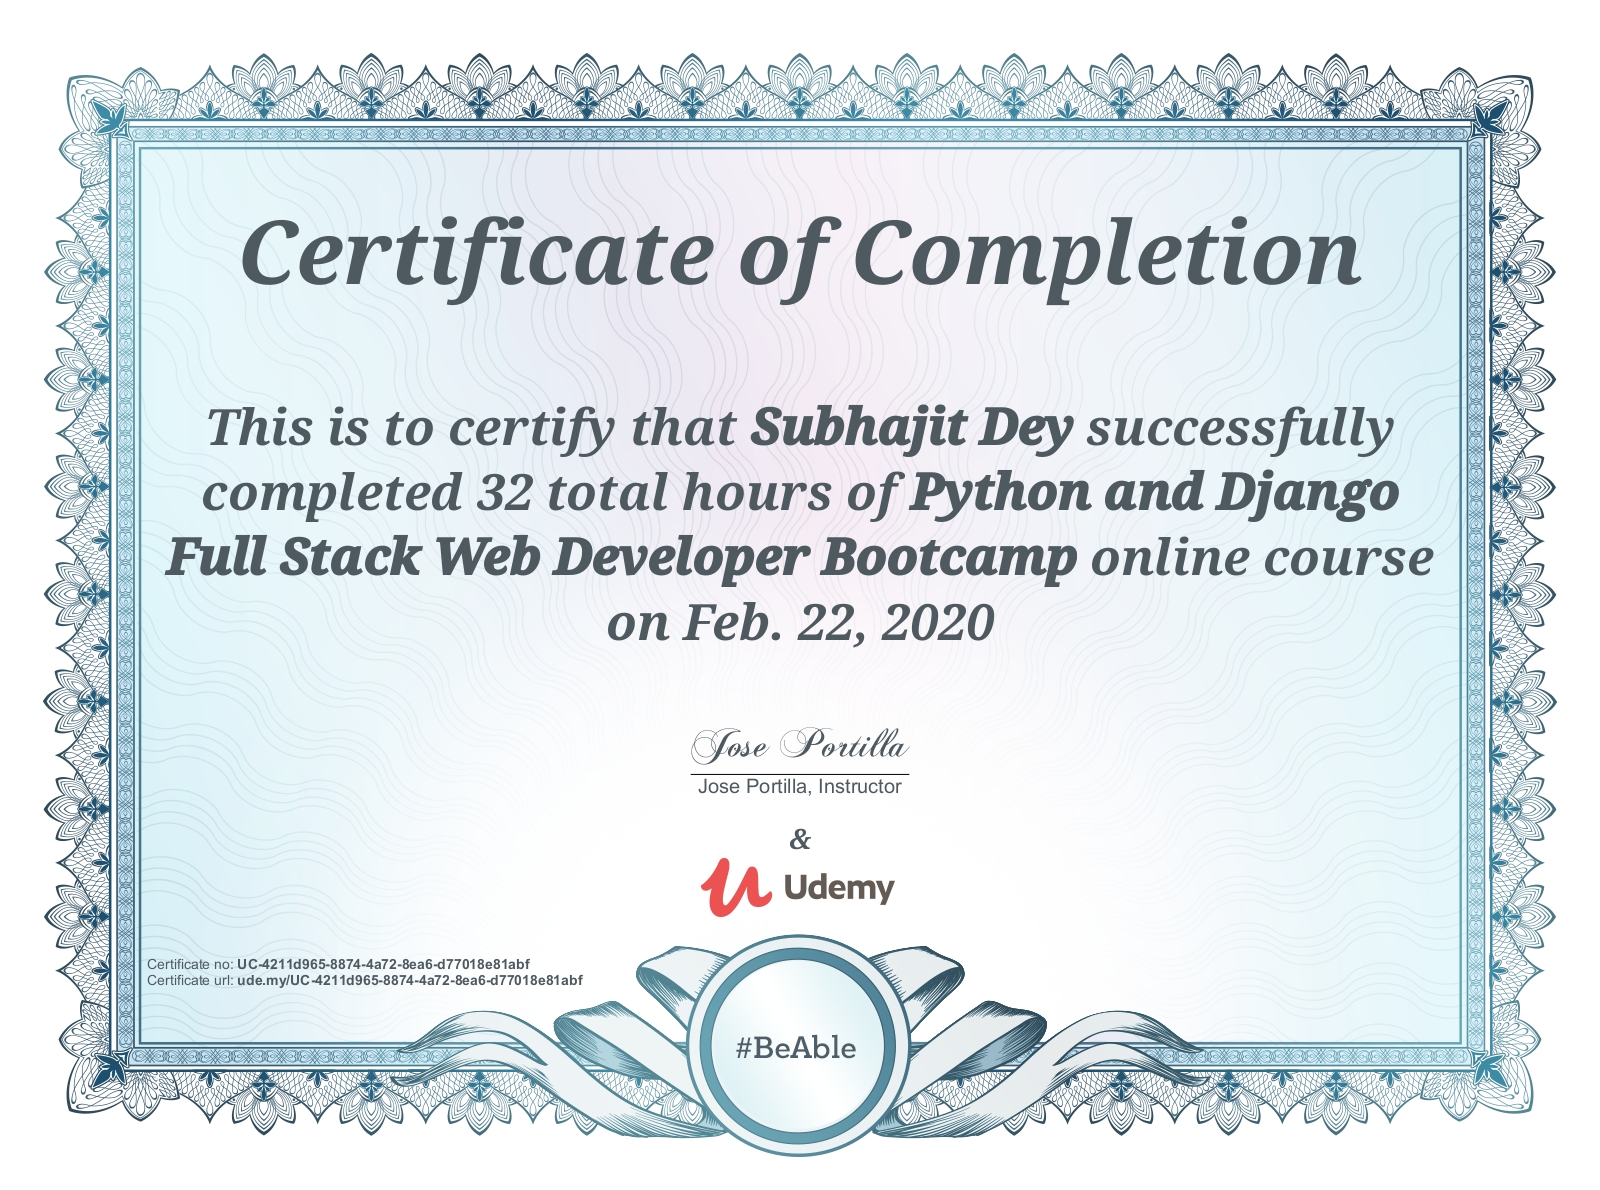
Task: Open the ude.my certificate URL
Action: click(409, 981)
